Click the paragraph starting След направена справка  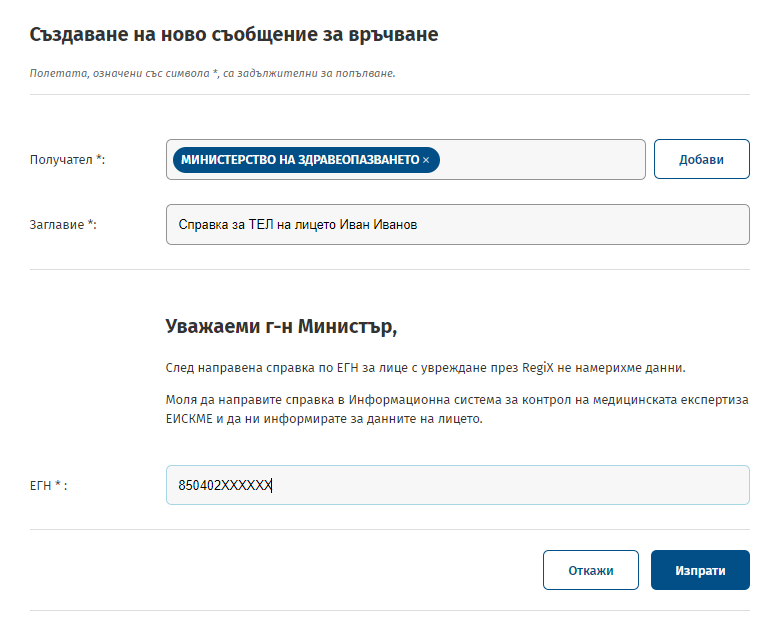(x=426, y=368)
